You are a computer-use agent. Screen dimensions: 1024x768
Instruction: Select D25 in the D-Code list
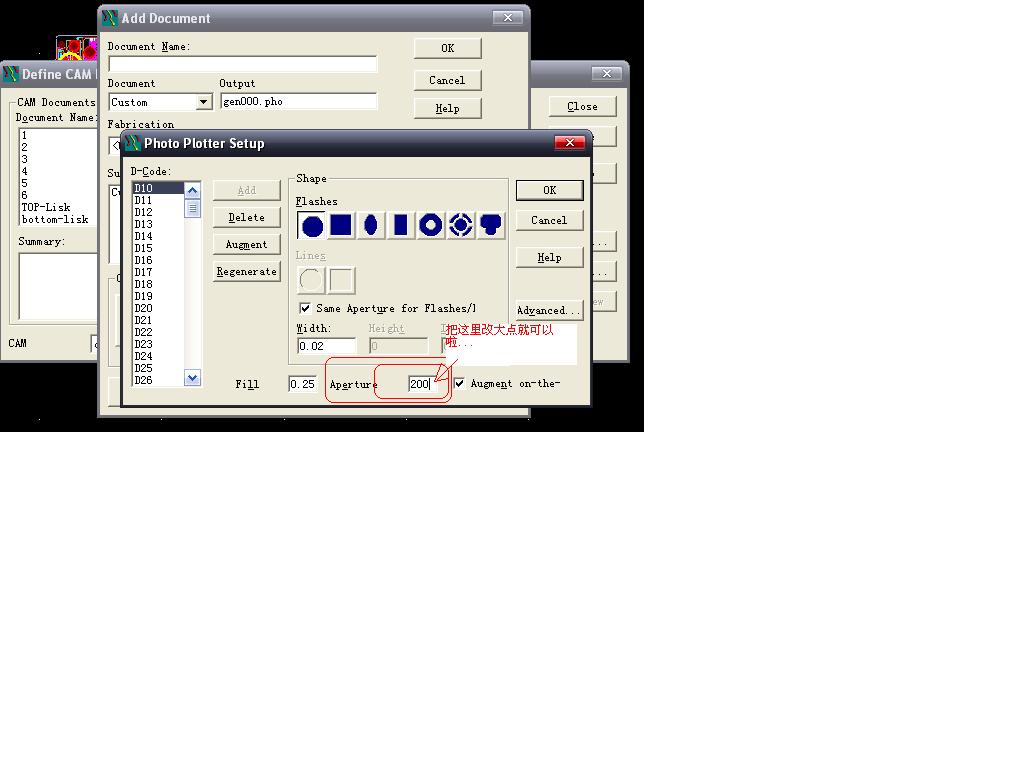coord(159,368)
